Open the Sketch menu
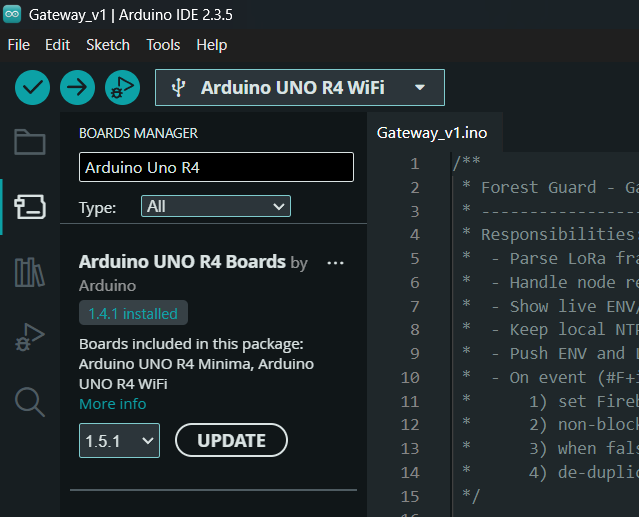The height and width of the screenshot is (517, 639). click(108, 45)
